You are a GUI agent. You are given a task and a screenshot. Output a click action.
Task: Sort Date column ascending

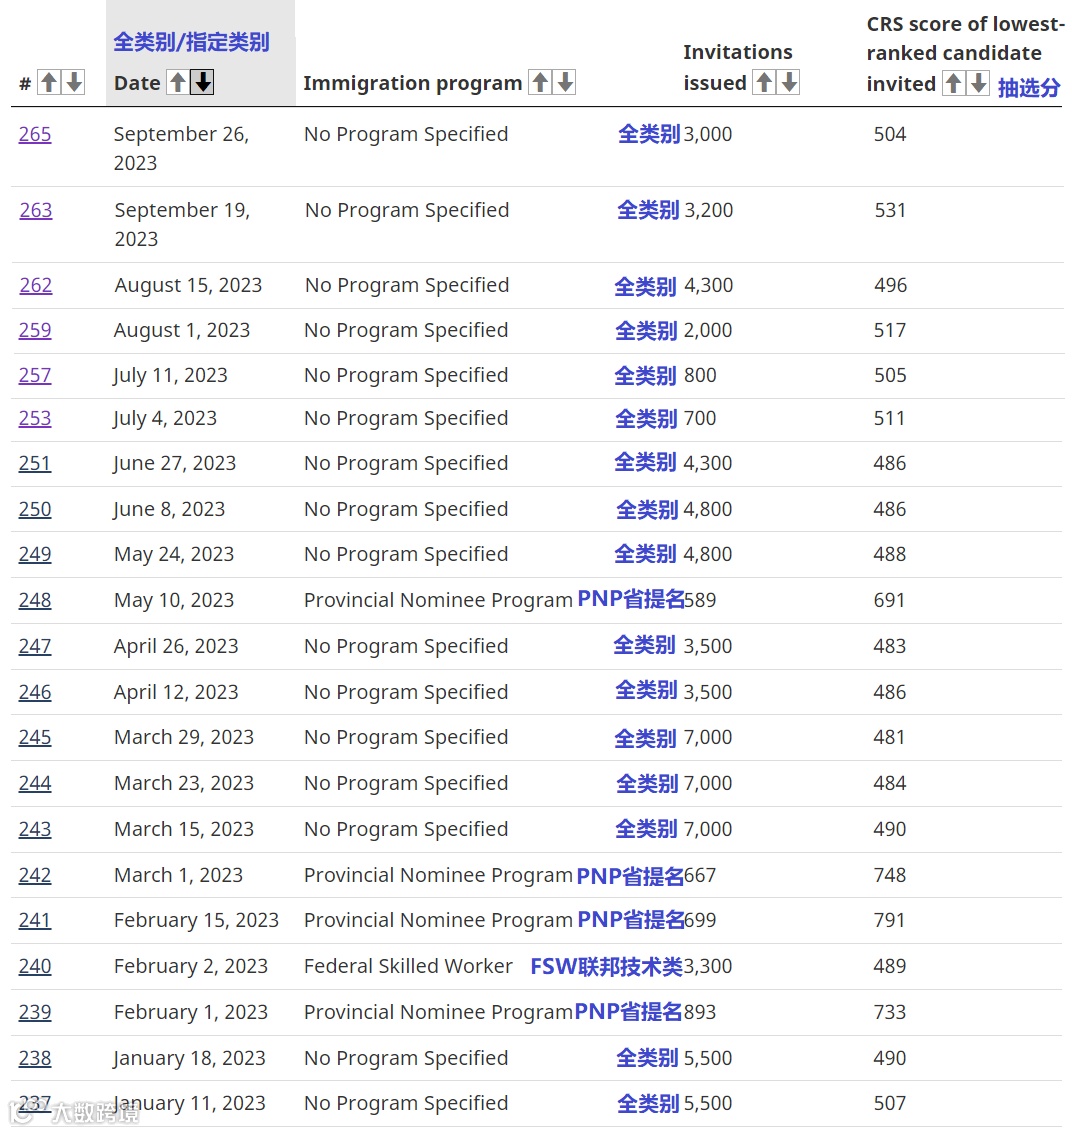point(178,82)
